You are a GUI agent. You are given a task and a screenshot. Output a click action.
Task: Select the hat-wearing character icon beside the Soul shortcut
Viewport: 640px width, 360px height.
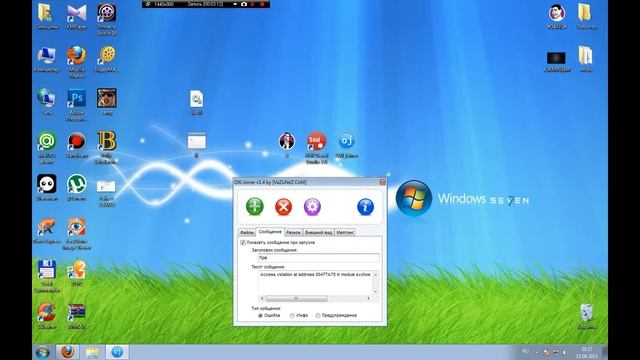point(287,145)
